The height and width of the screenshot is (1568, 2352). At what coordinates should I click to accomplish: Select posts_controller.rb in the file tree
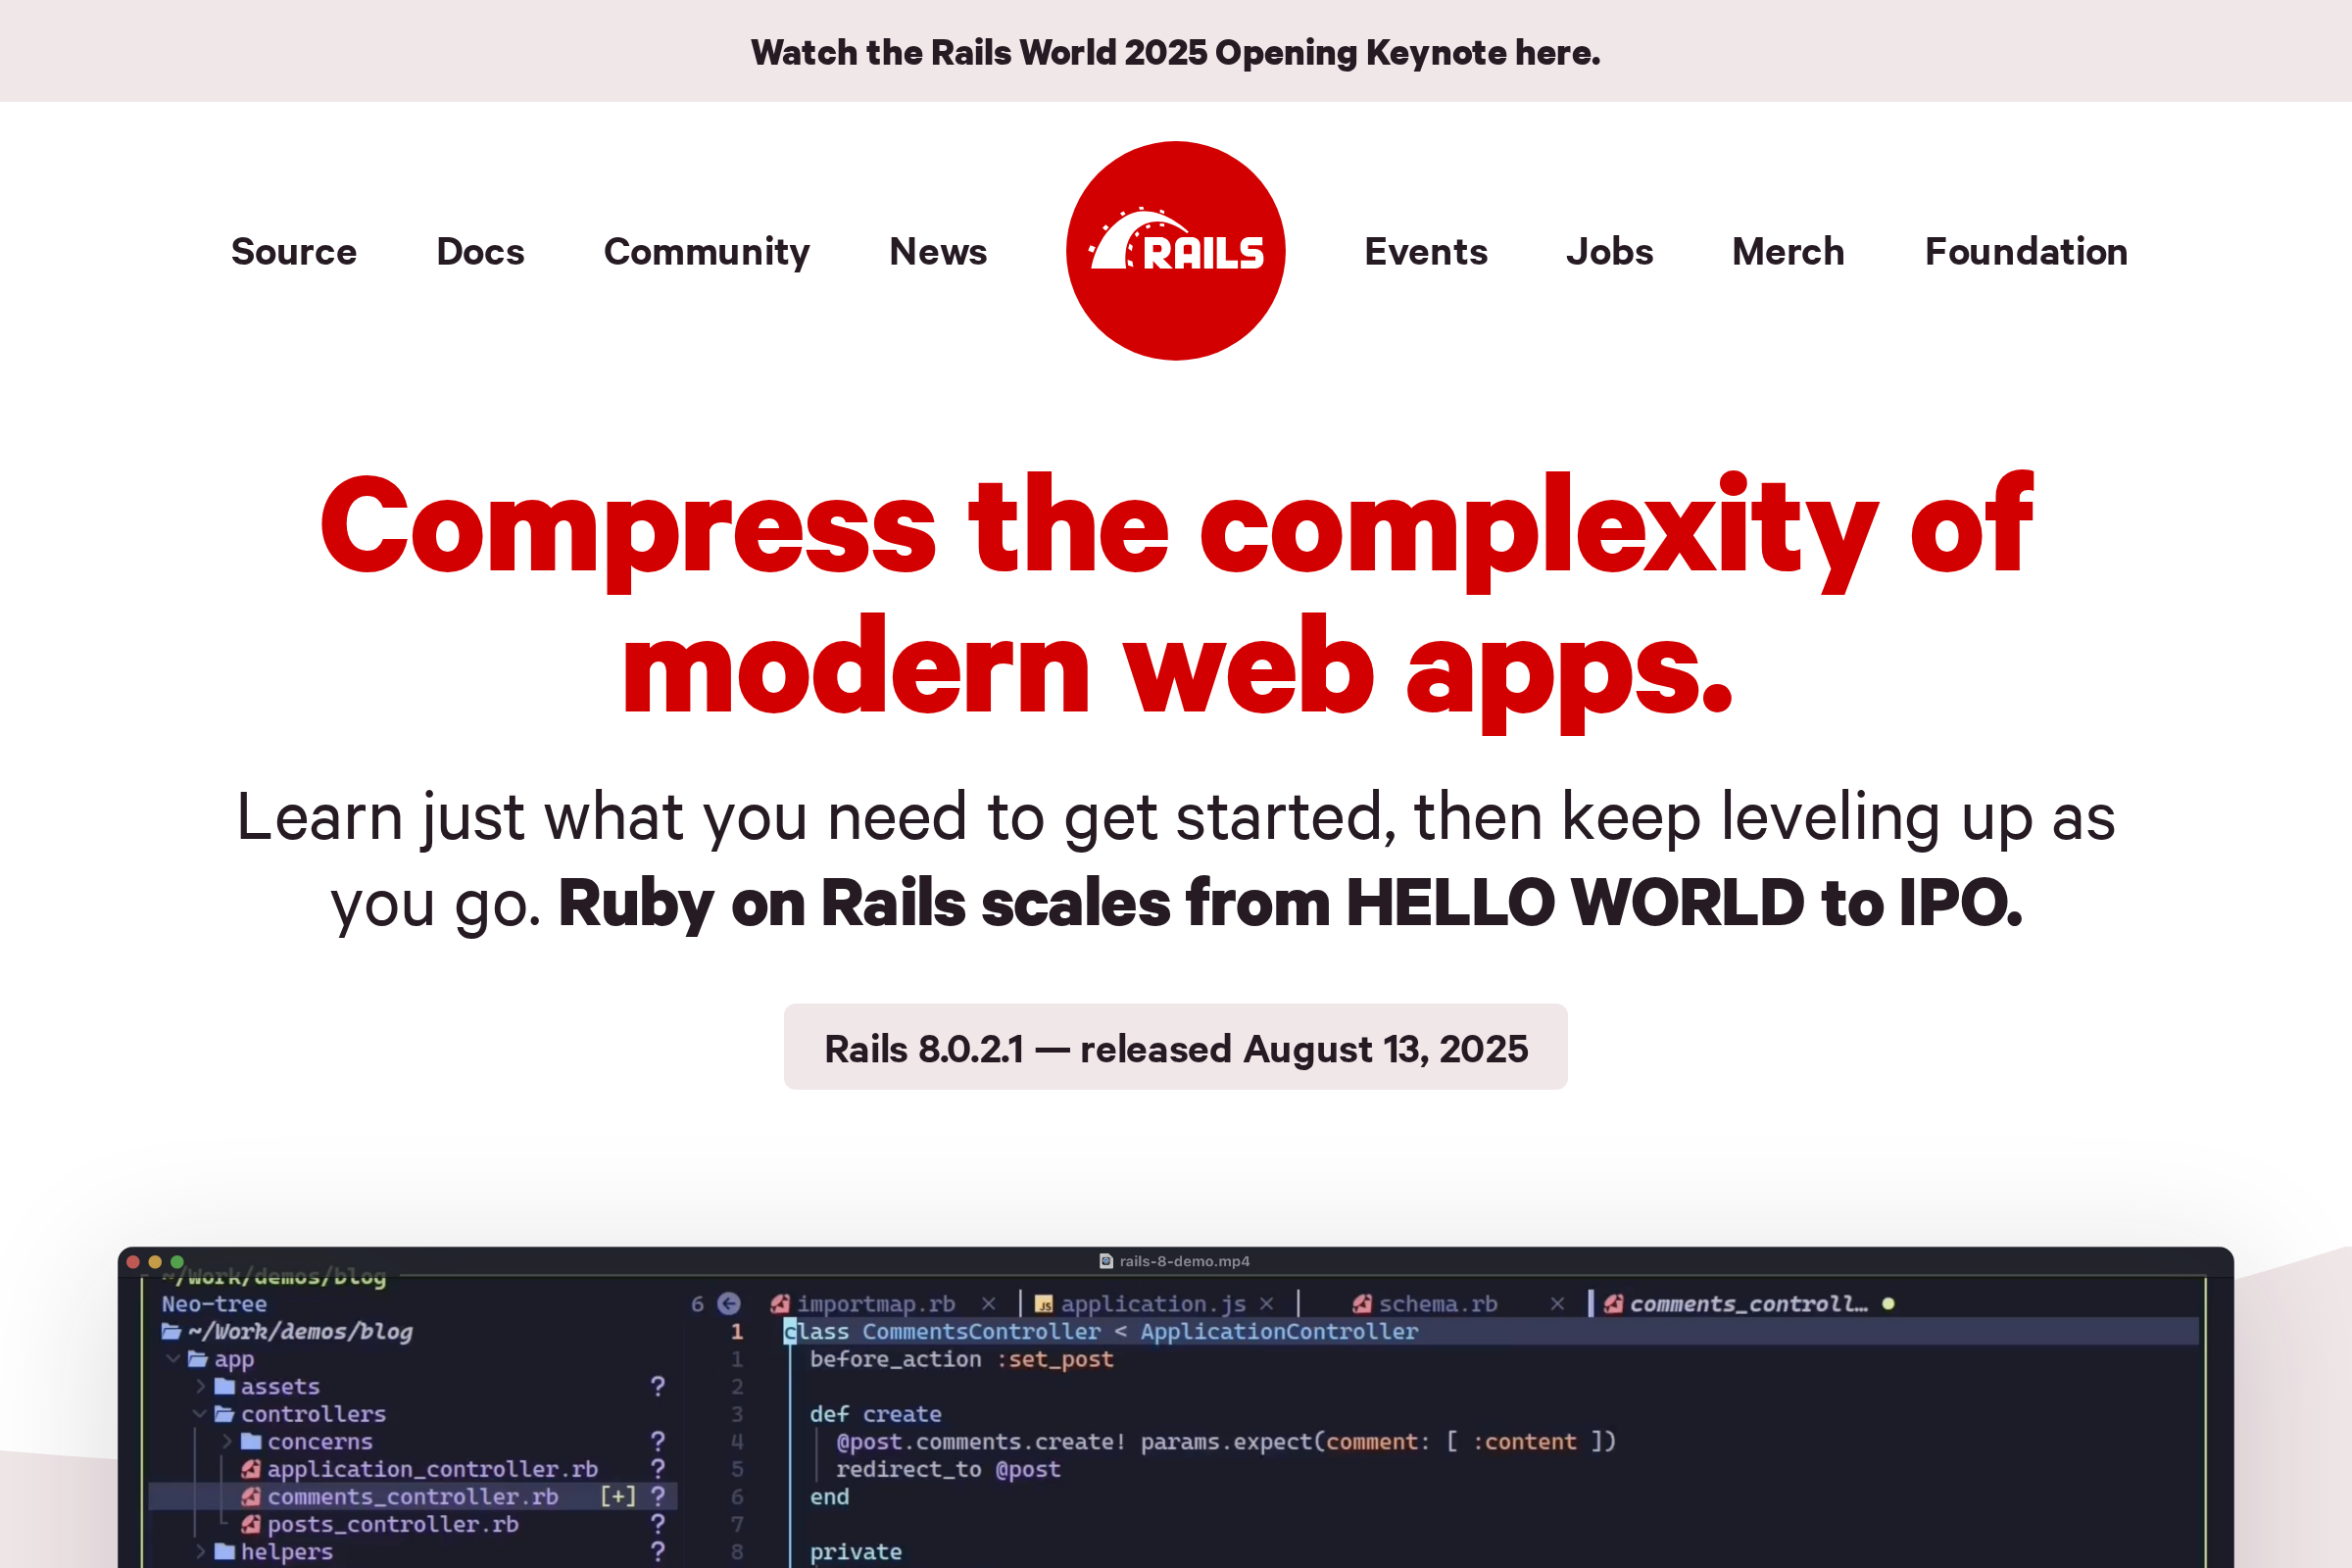(x=392, y=1524)
